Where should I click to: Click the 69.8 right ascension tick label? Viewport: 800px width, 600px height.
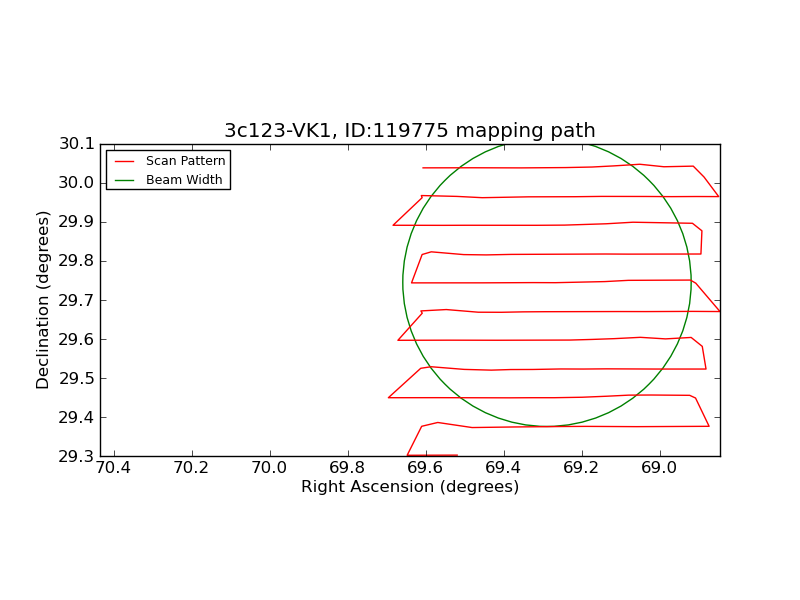coord(347,468)
